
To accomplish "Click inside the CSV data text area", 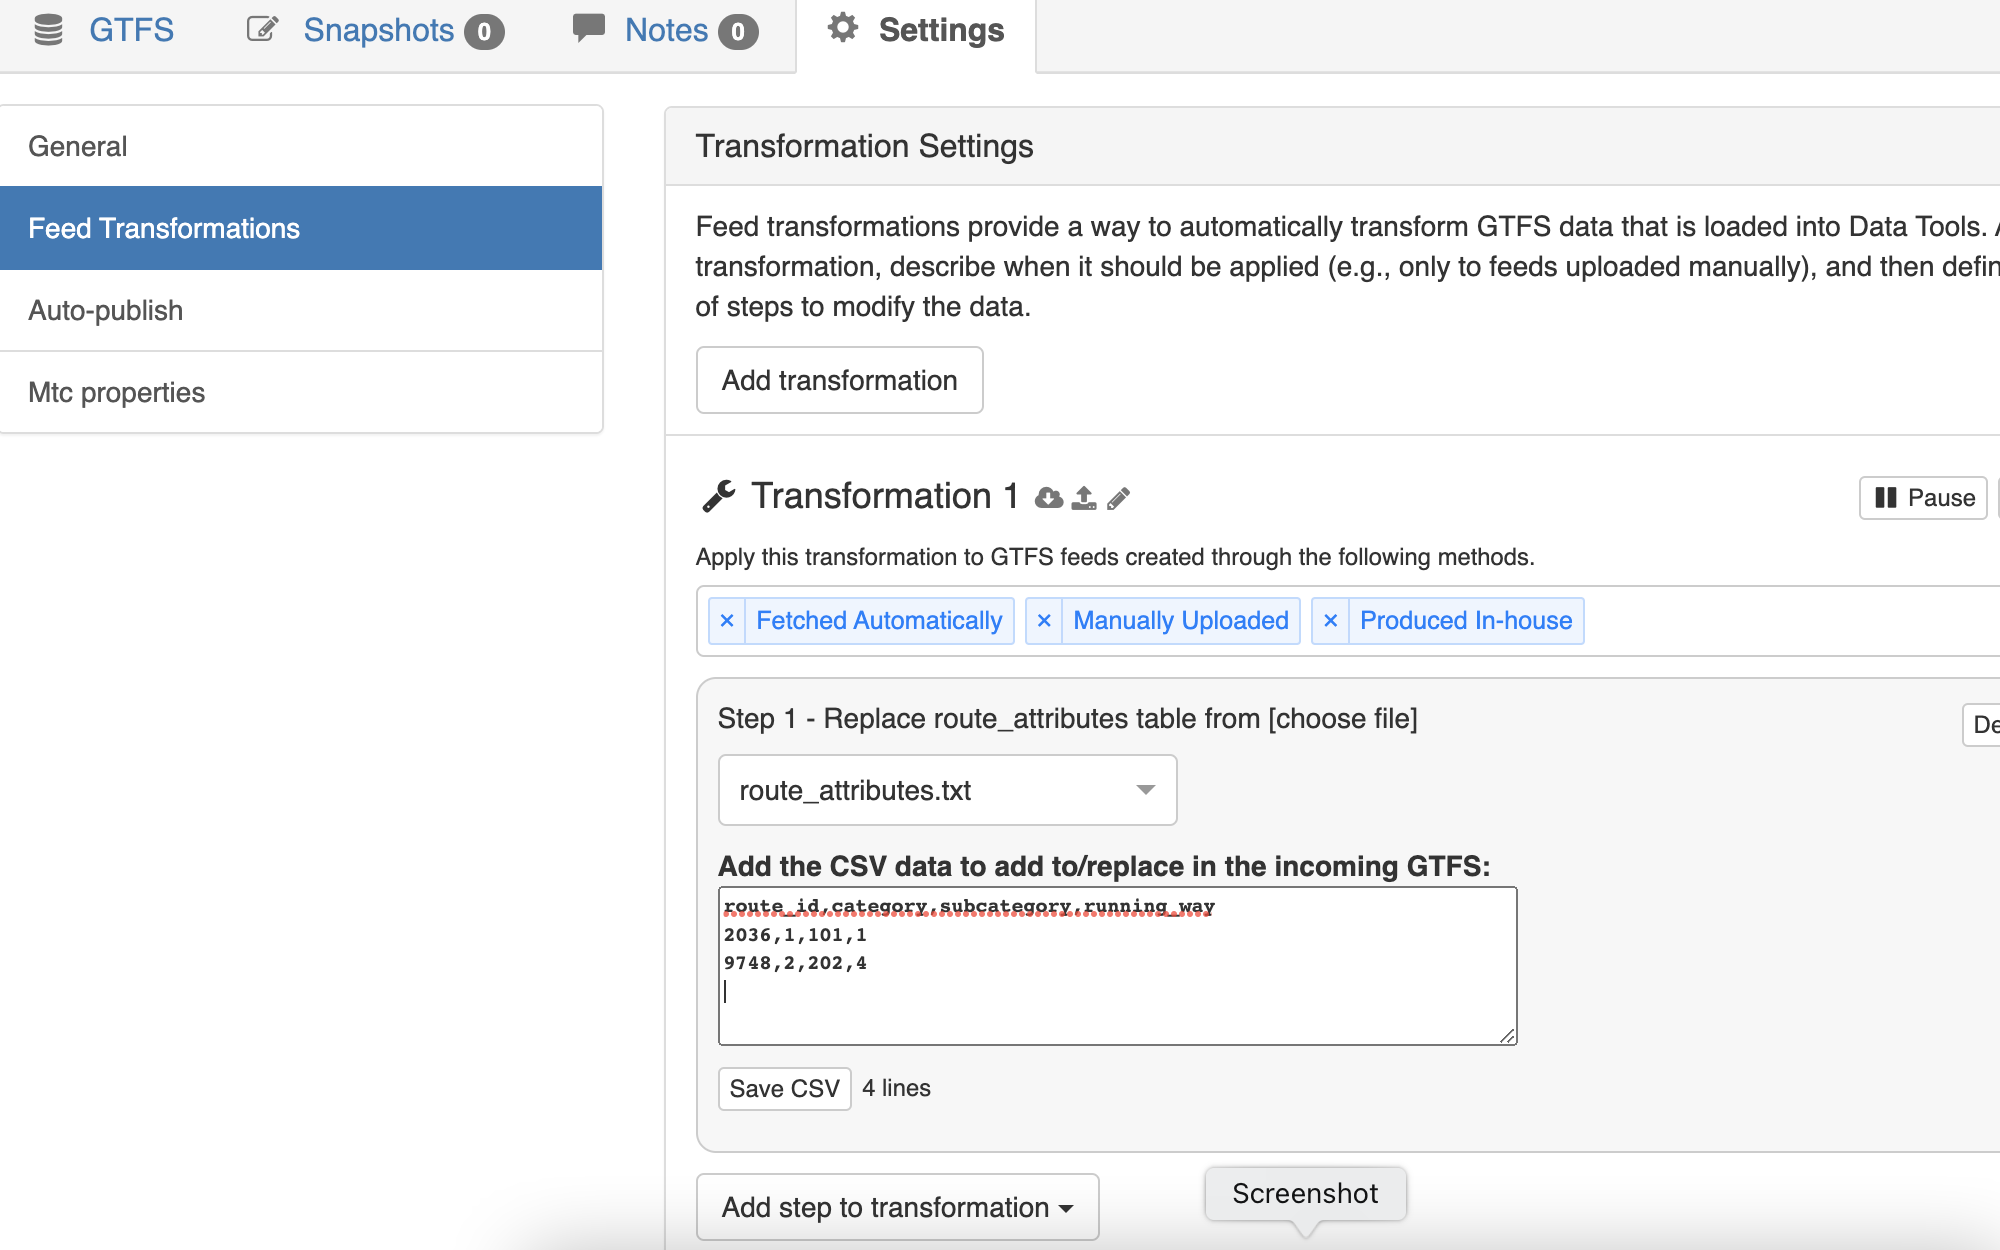I will pyautogui.click(x=1117, y=966).
